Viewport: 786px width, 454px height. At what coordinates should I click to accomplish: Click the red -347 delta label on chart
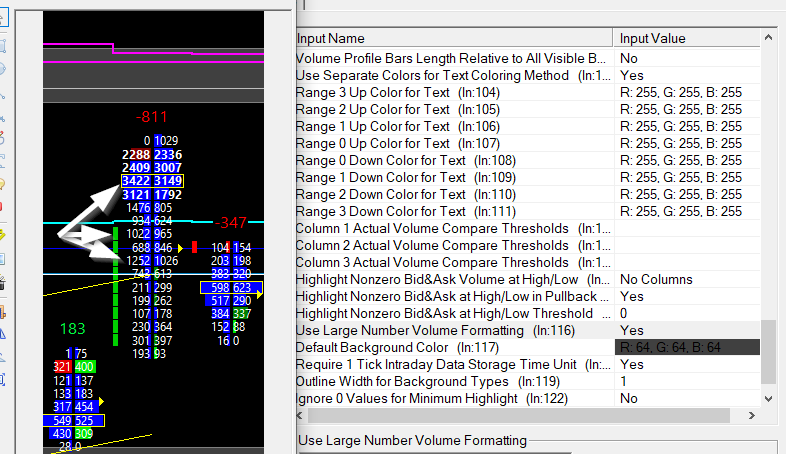pos(231,222)
